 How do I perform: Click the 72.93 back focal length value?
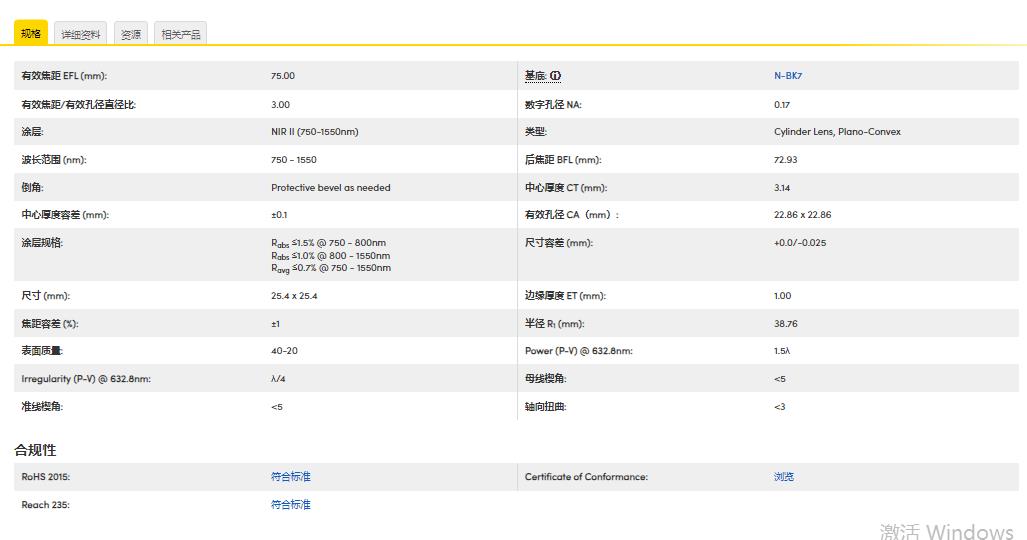(785, 160)
